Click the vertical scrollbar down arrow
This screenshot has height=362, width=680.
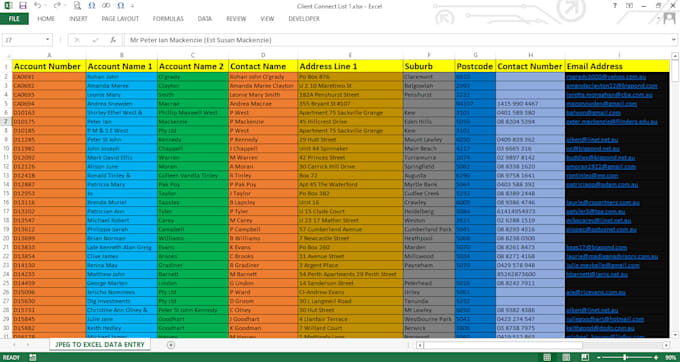coord(675,335)
